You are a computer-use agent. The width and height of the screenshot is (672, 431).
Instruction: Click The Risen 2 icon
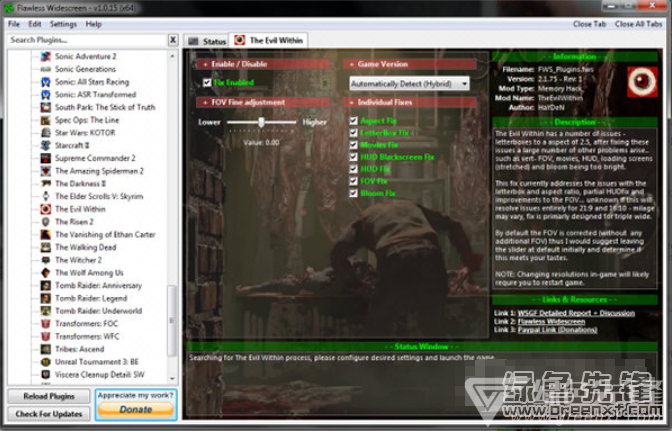click(46, 221)
